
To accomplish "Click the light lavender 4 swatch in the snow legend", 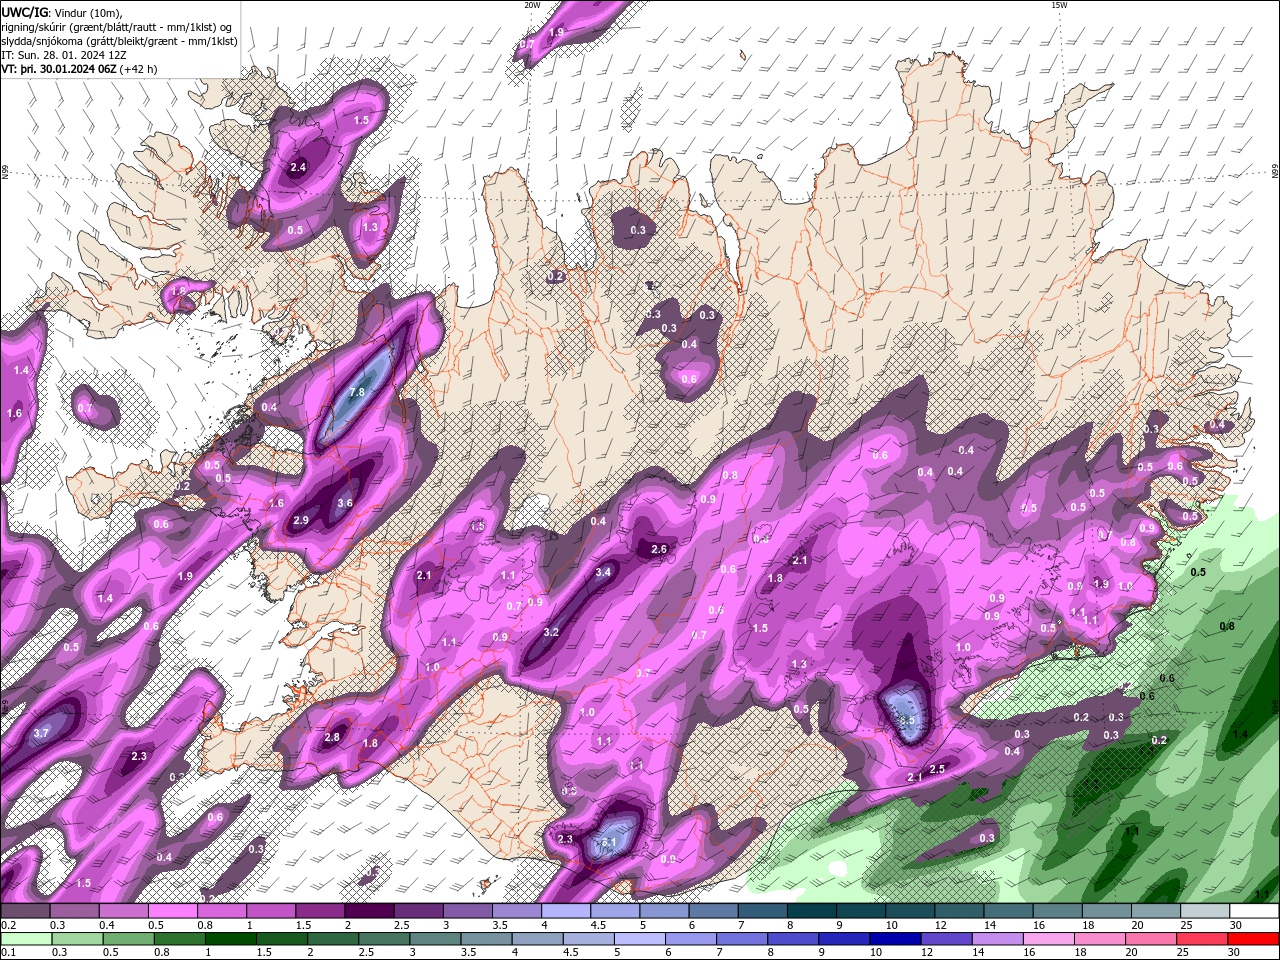I will (x=565, y=911).
